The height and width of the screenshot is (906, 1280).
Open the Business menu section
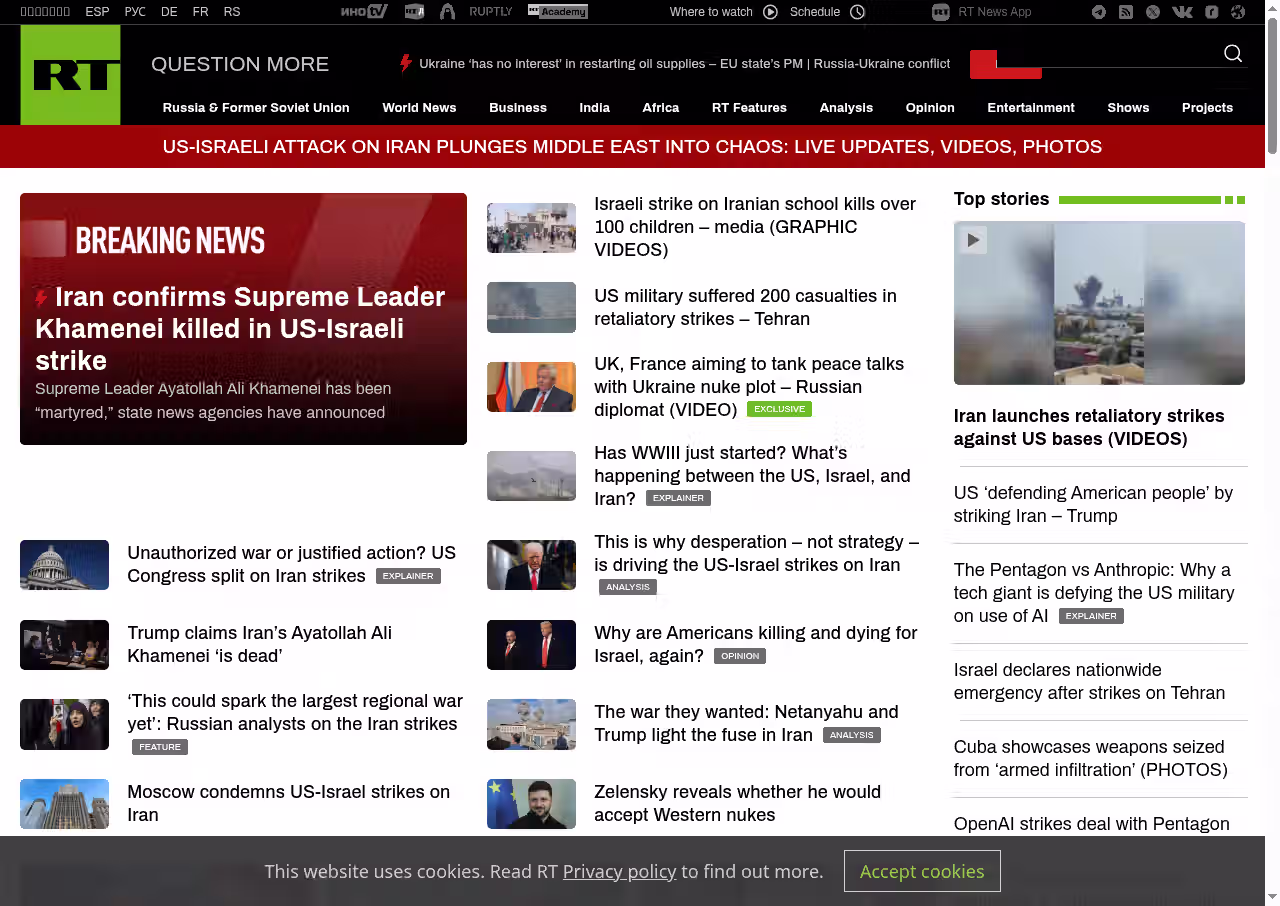pyautogui.click(x=517, y=108)
